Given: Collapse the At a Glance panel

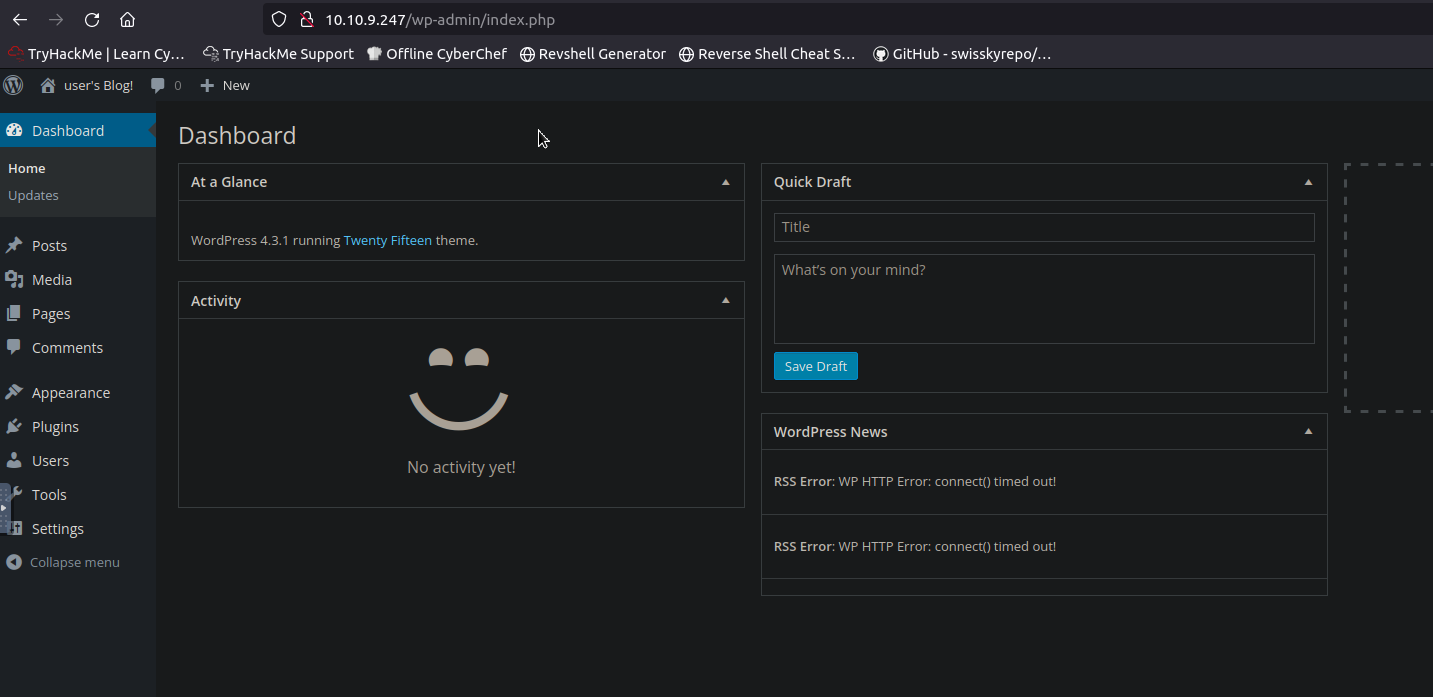Looking at the screenshot, I should coord(725,182).
